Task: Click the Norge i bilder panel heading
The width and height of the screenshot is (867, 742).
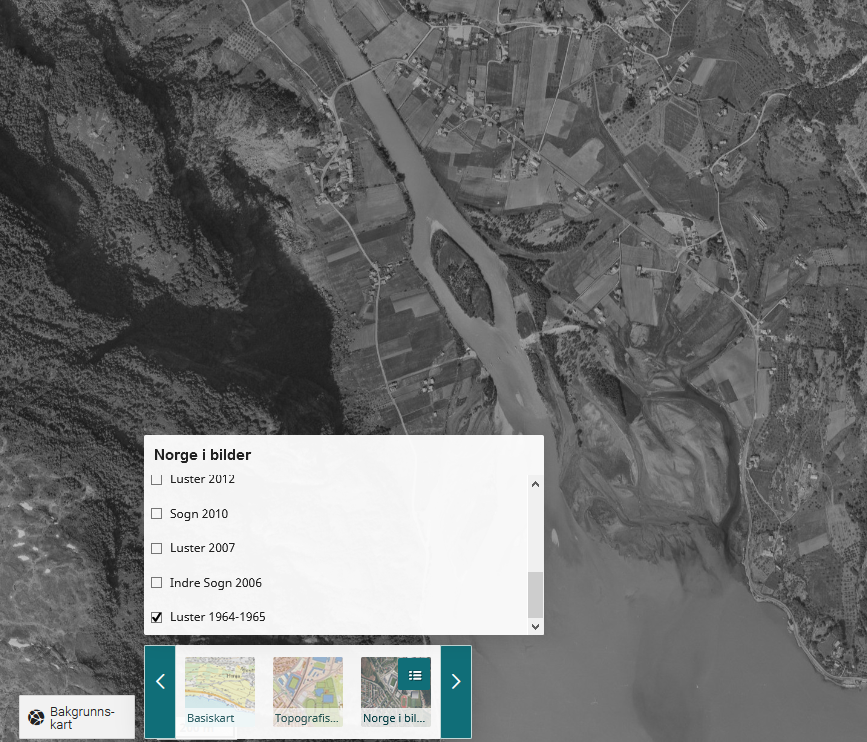Action: pos(202,455)
